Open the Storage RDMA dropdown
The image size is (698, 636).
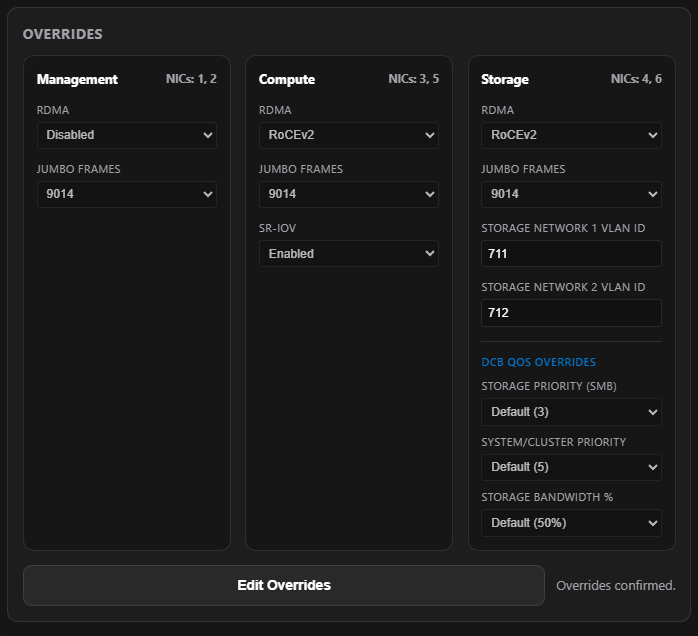571,135
